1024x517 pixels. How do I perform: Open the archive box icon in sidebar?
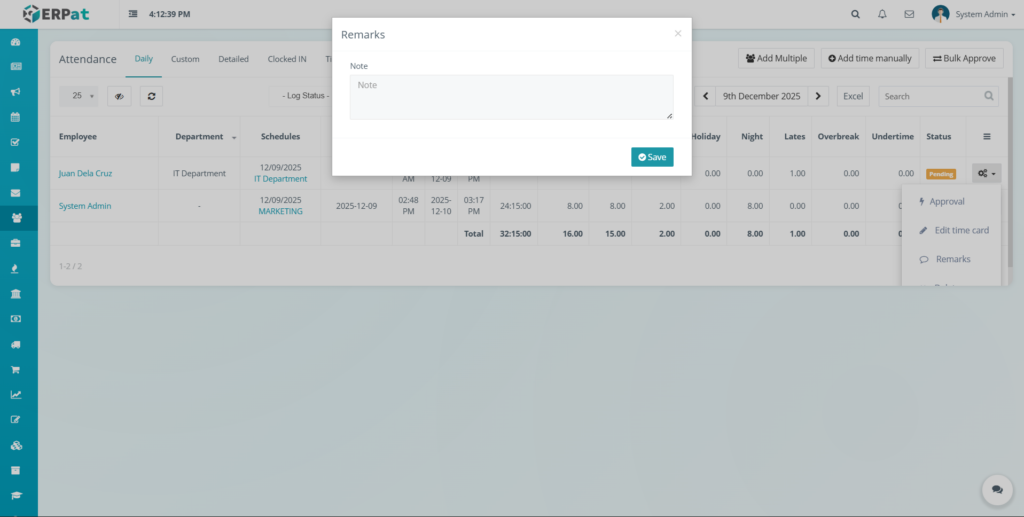[16, 471]
